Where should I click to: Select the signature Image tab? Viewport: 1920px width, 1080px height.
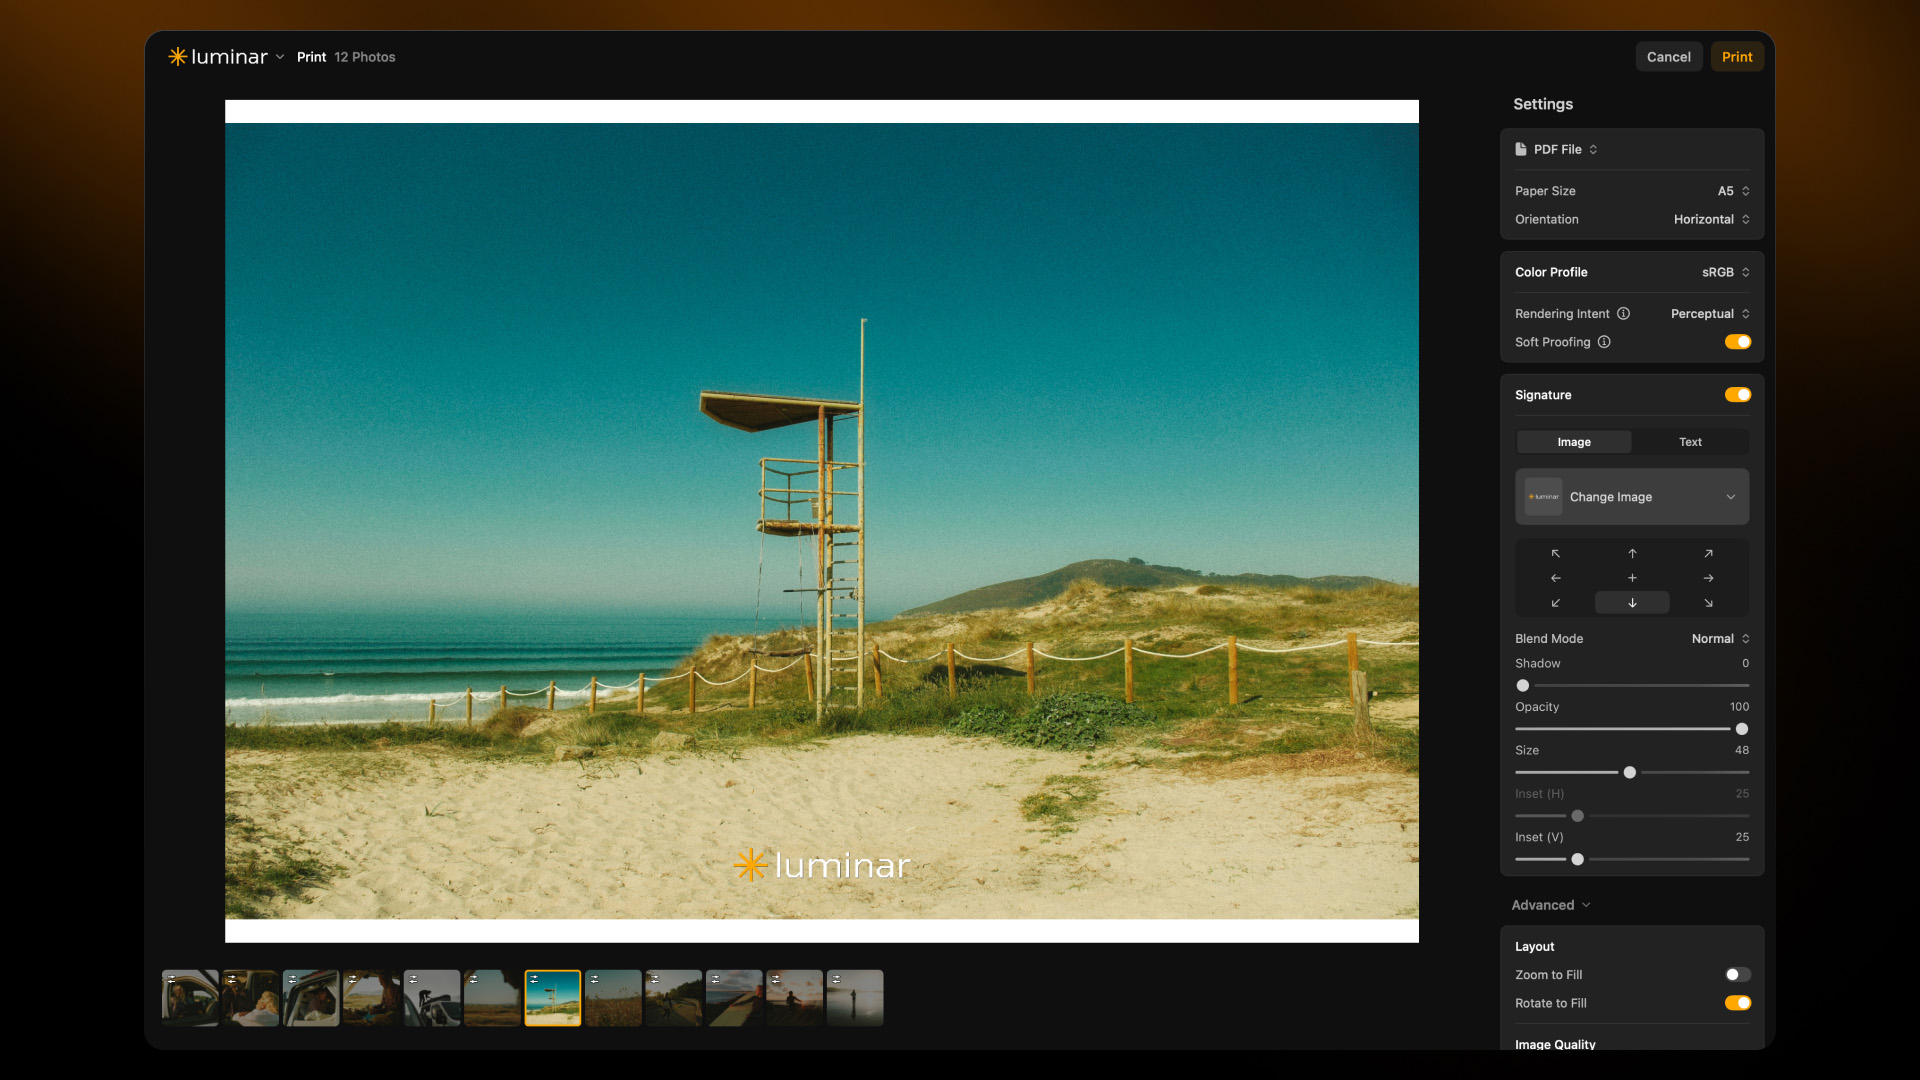point(1574,442)
